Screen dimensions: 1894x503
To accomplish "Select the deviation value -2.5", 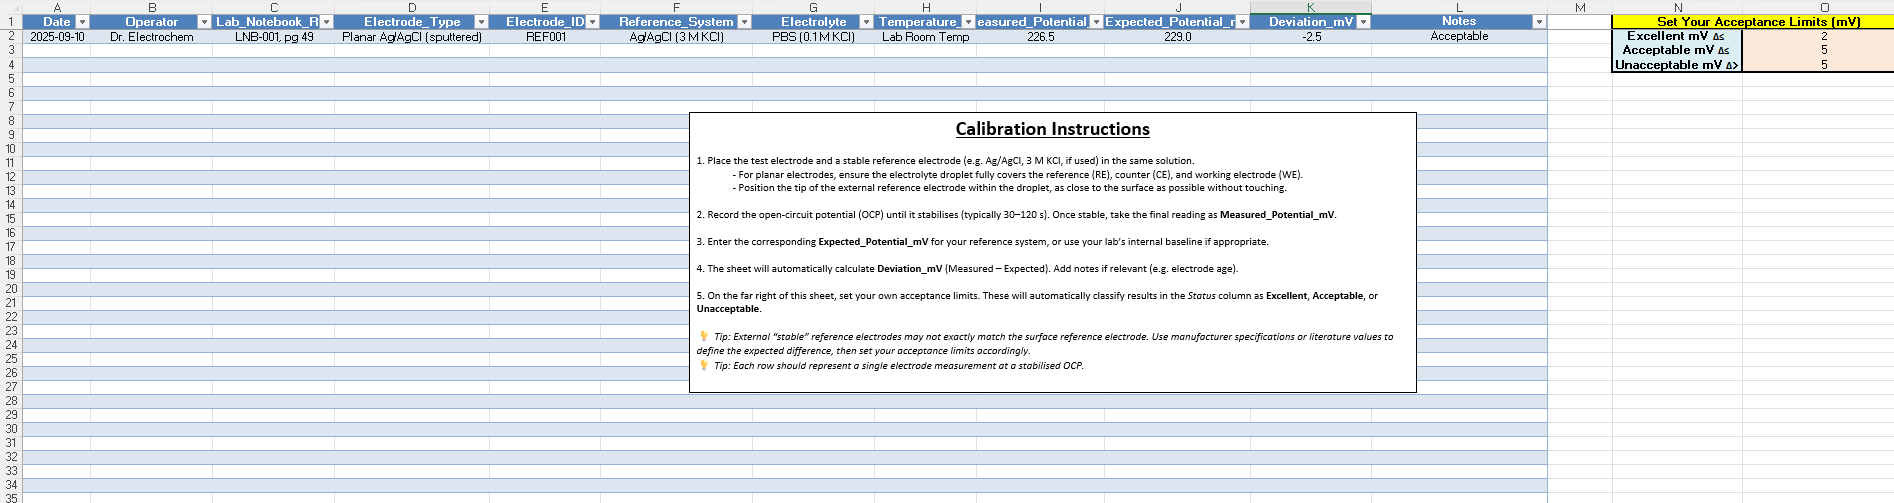I will (1311, 36).
